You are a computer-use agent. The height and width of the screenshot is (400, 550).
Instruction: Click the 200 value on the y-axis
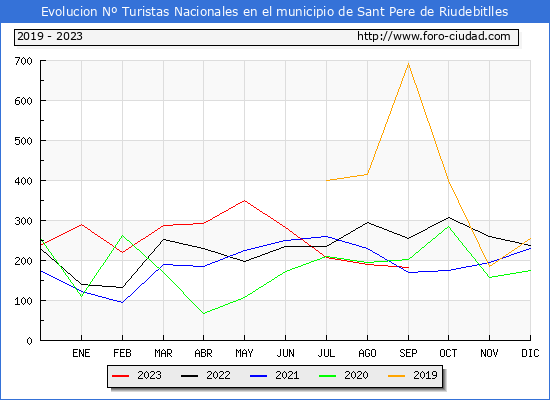pyautogui.click(x=24, y=261)
